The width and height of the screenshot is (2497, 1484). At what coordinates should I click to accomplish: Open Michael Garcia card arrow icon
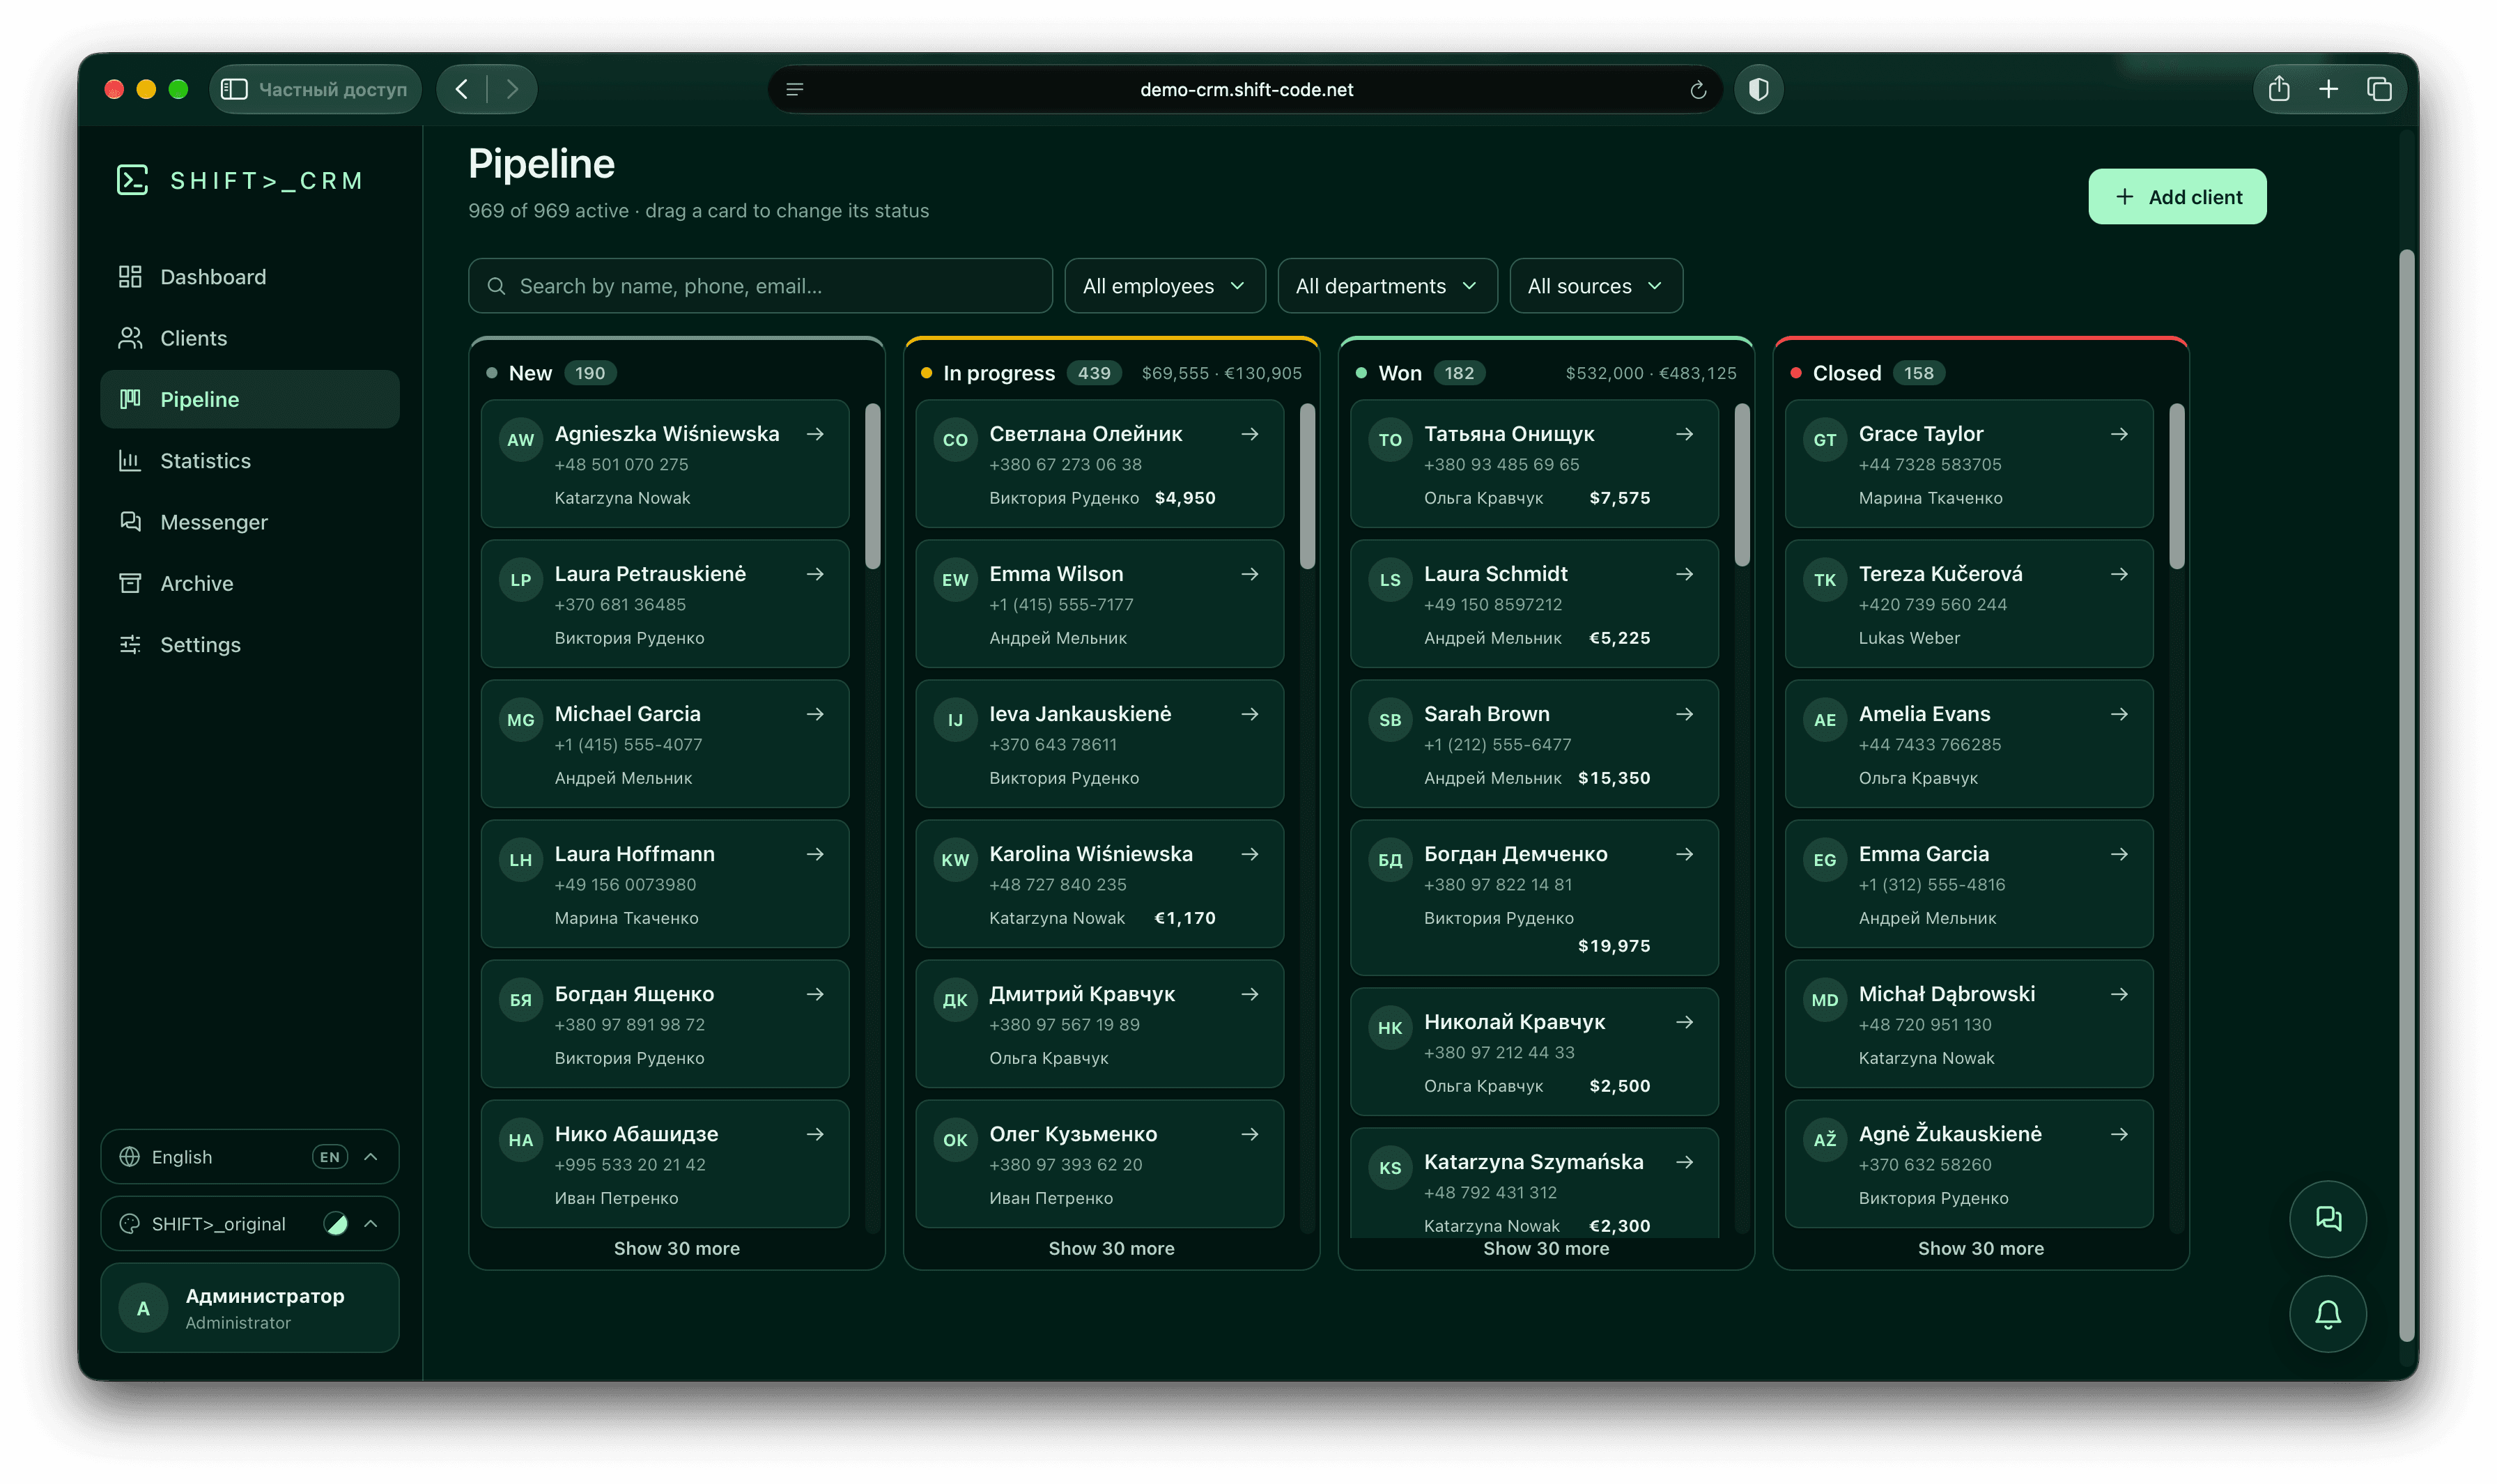(816, 714)
